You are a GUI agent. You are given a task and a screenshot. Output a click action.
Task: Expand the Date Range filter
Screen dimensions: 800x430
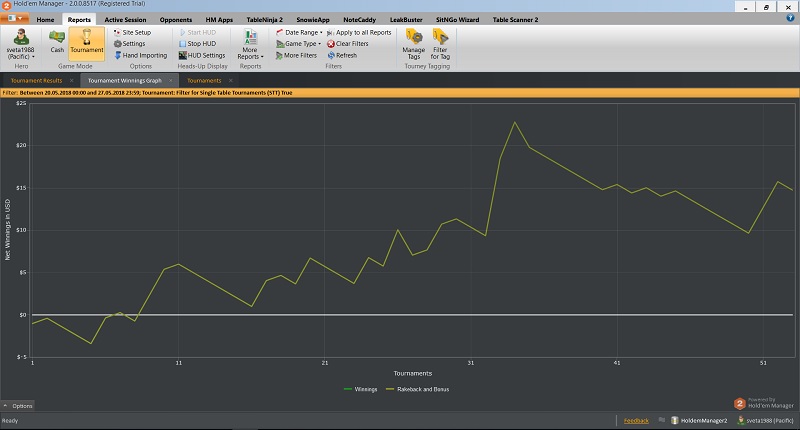(299, 32)
